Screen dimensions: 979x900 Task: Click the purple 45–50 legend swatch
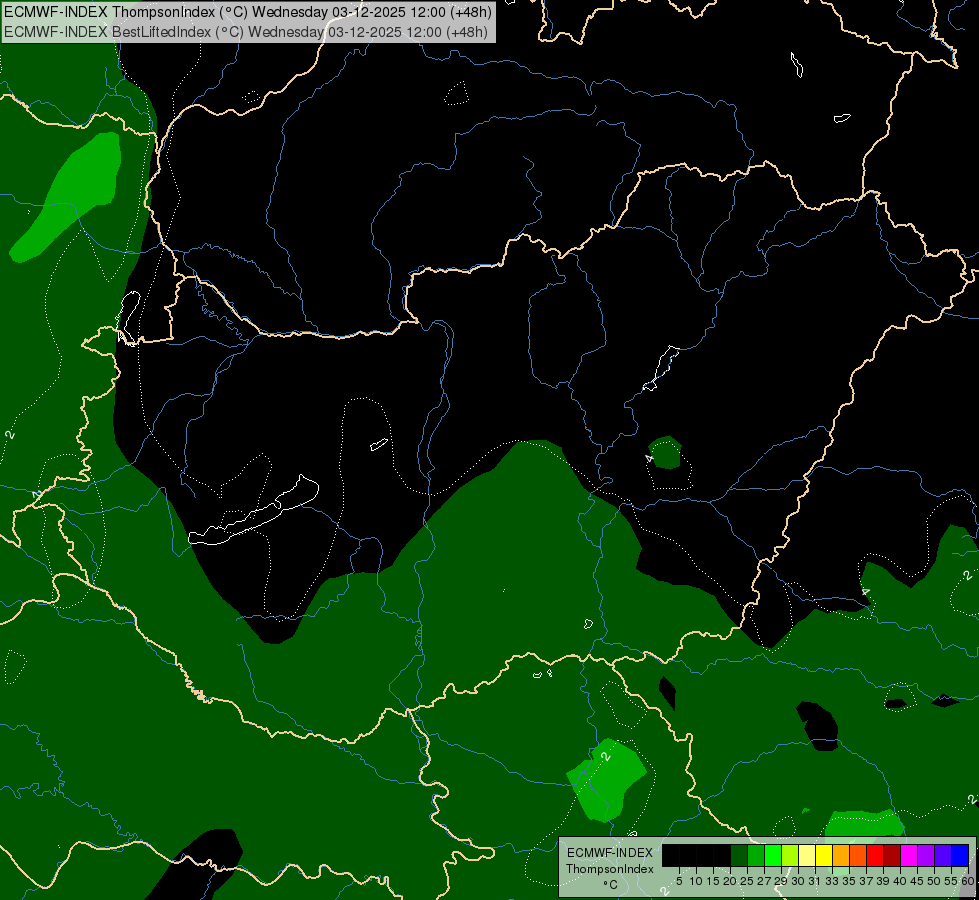[x=927, y=855]
